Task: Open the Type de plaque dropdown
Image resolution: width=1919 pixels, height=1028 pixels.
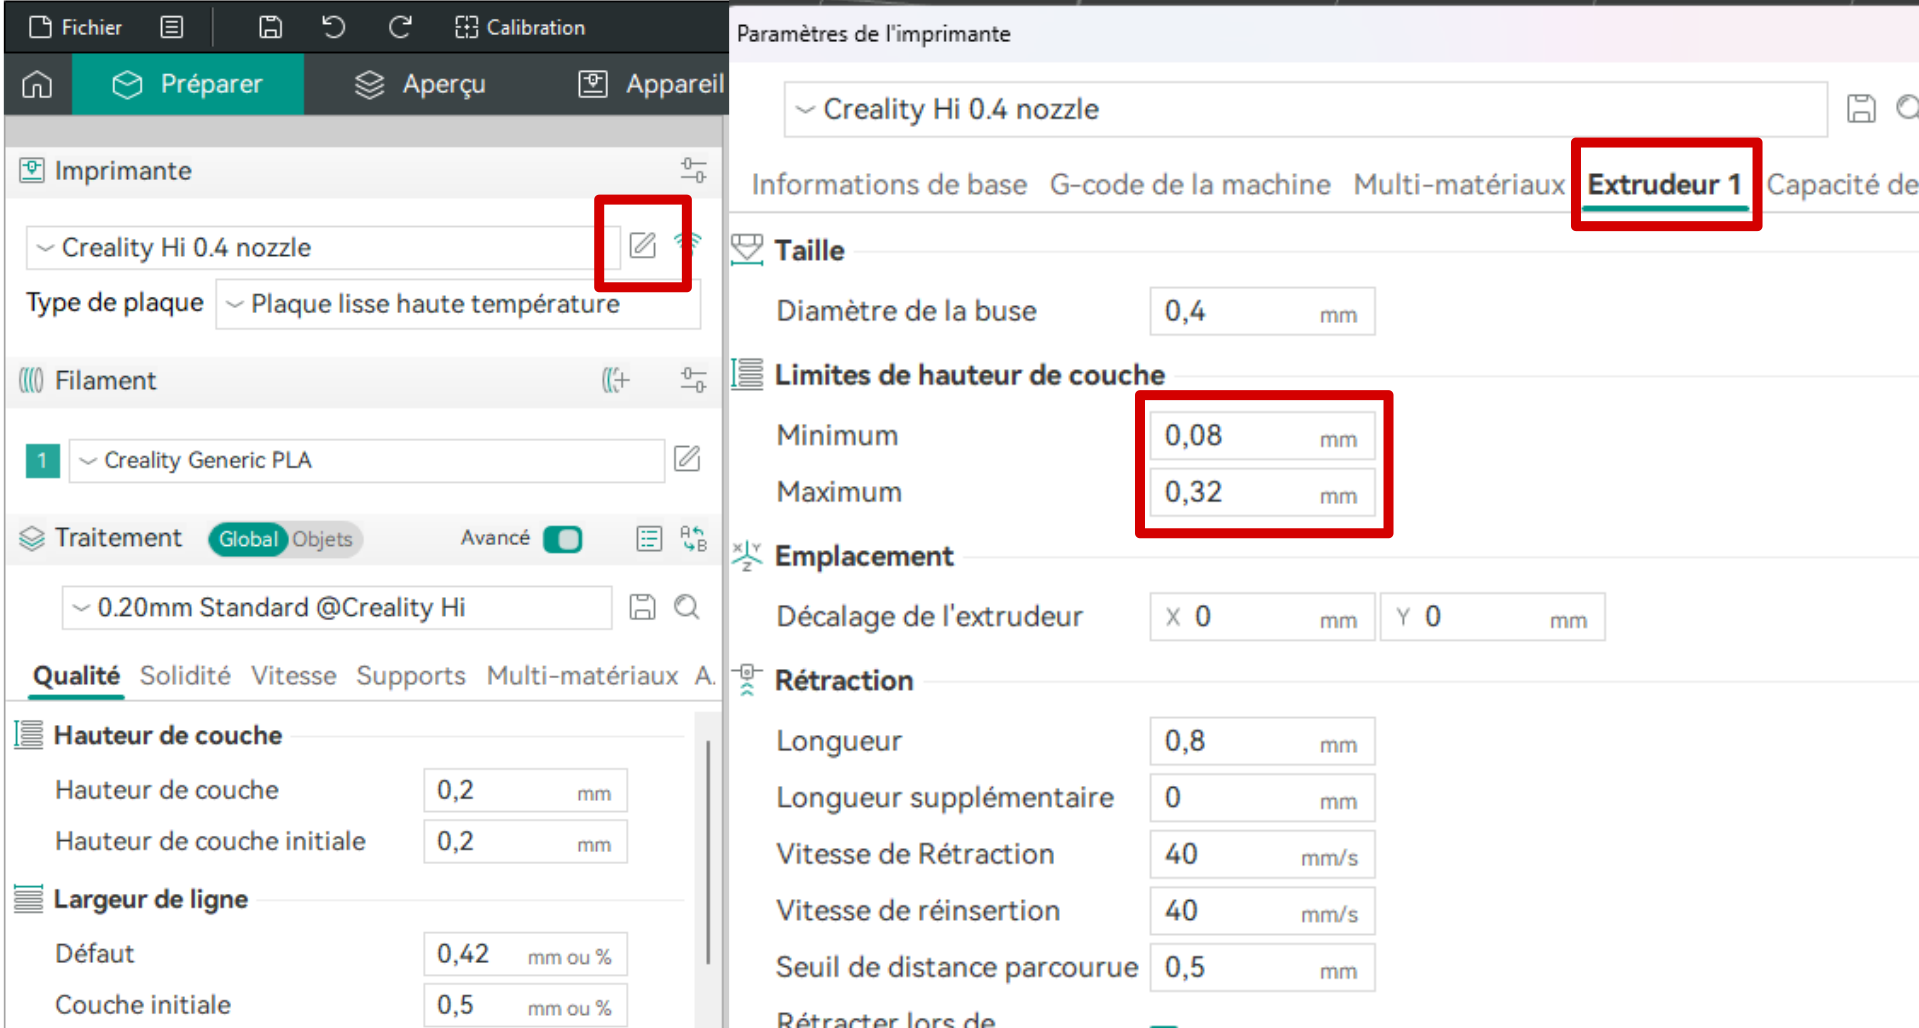Action: point(458,304)
